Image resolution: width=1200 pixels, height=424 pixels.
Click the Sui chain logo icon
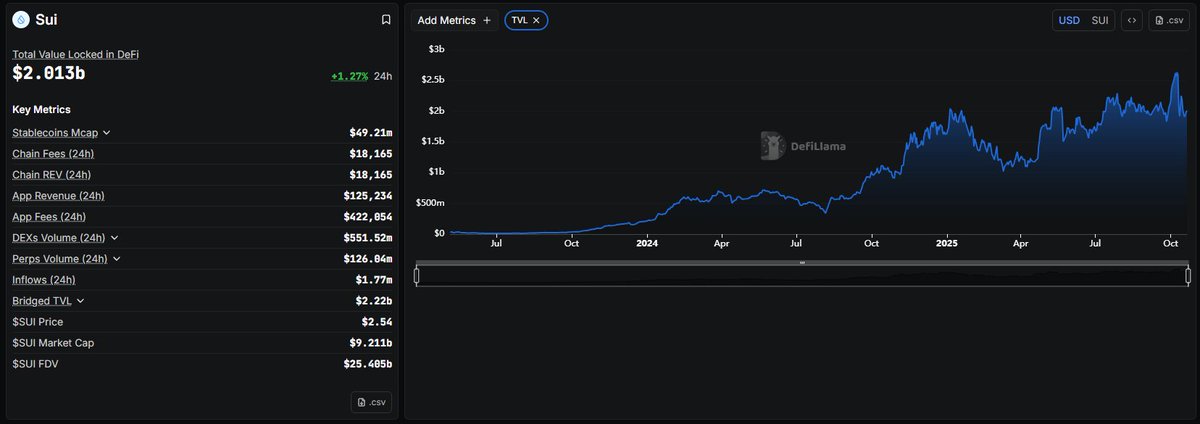[x=20, y=19]
